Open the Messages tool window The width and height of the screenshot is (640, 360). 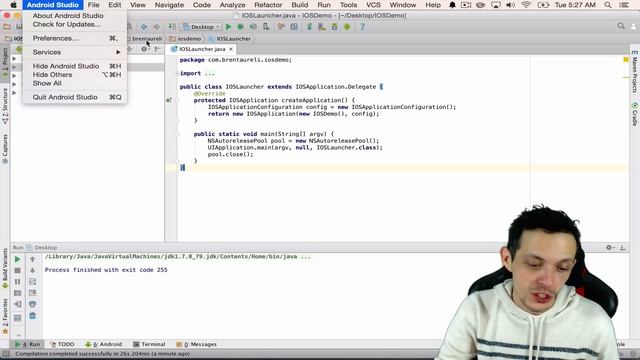pyautogui.click(x=196, y=344)
